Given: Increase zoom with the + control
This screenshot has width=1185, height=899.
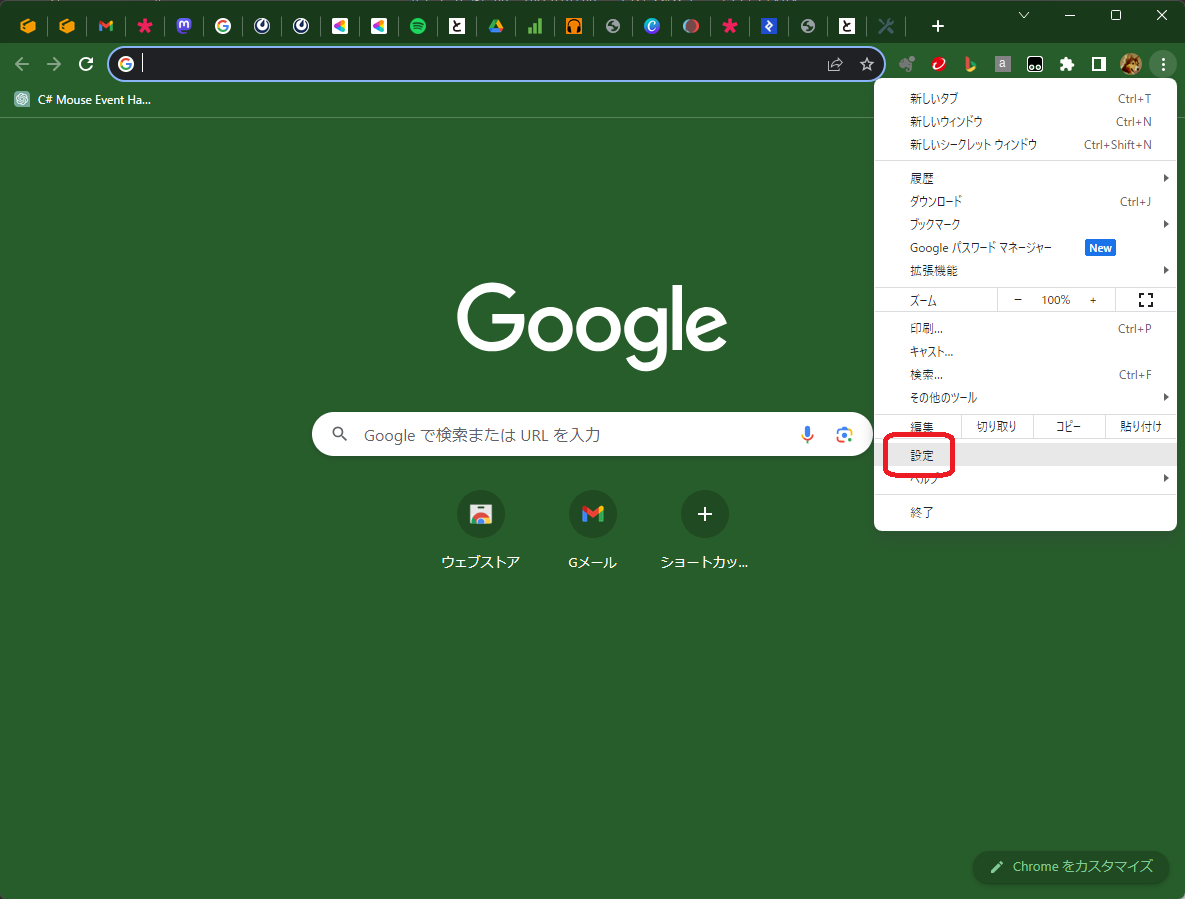Looking at the screenshot, I should (x=1092, y=299).
